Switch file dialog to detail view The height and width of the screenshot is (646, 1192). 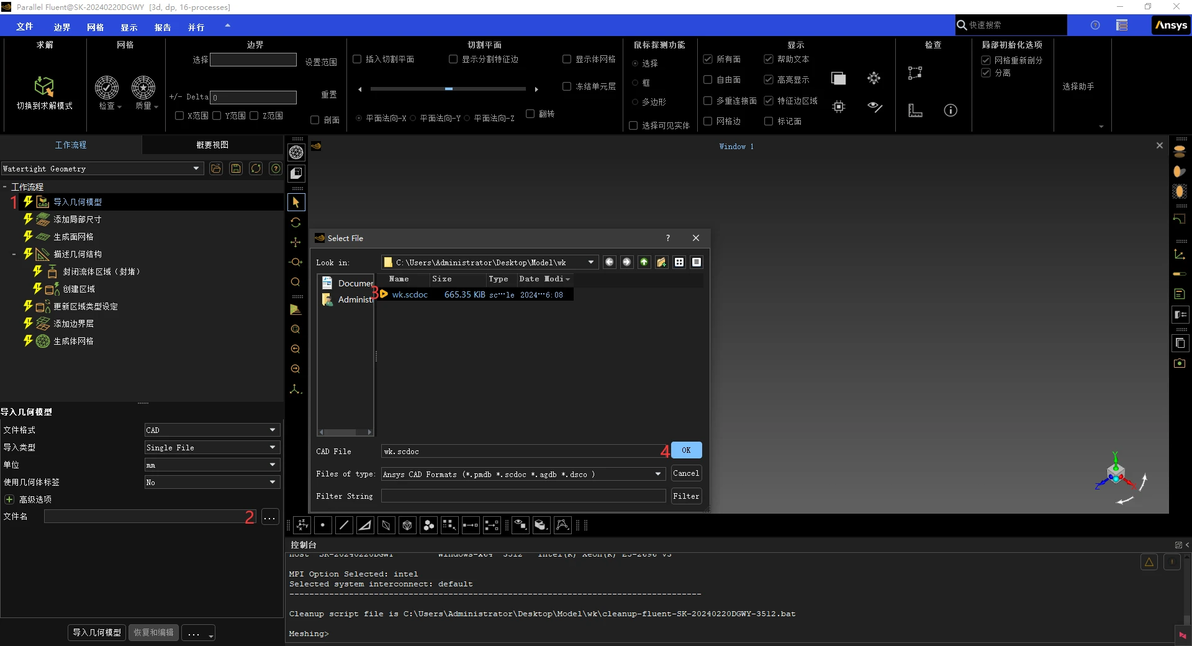(x=696, y=262)
